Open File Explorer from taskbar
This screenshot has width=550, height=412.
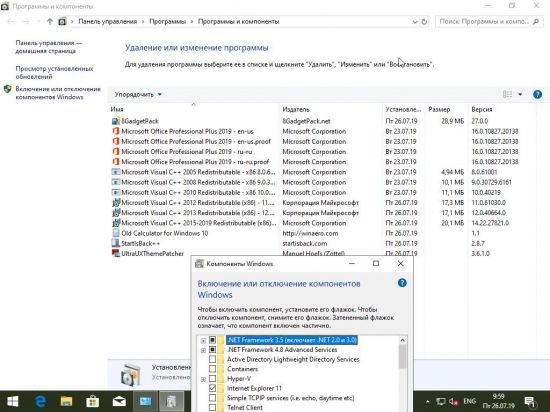pos(66,401)
